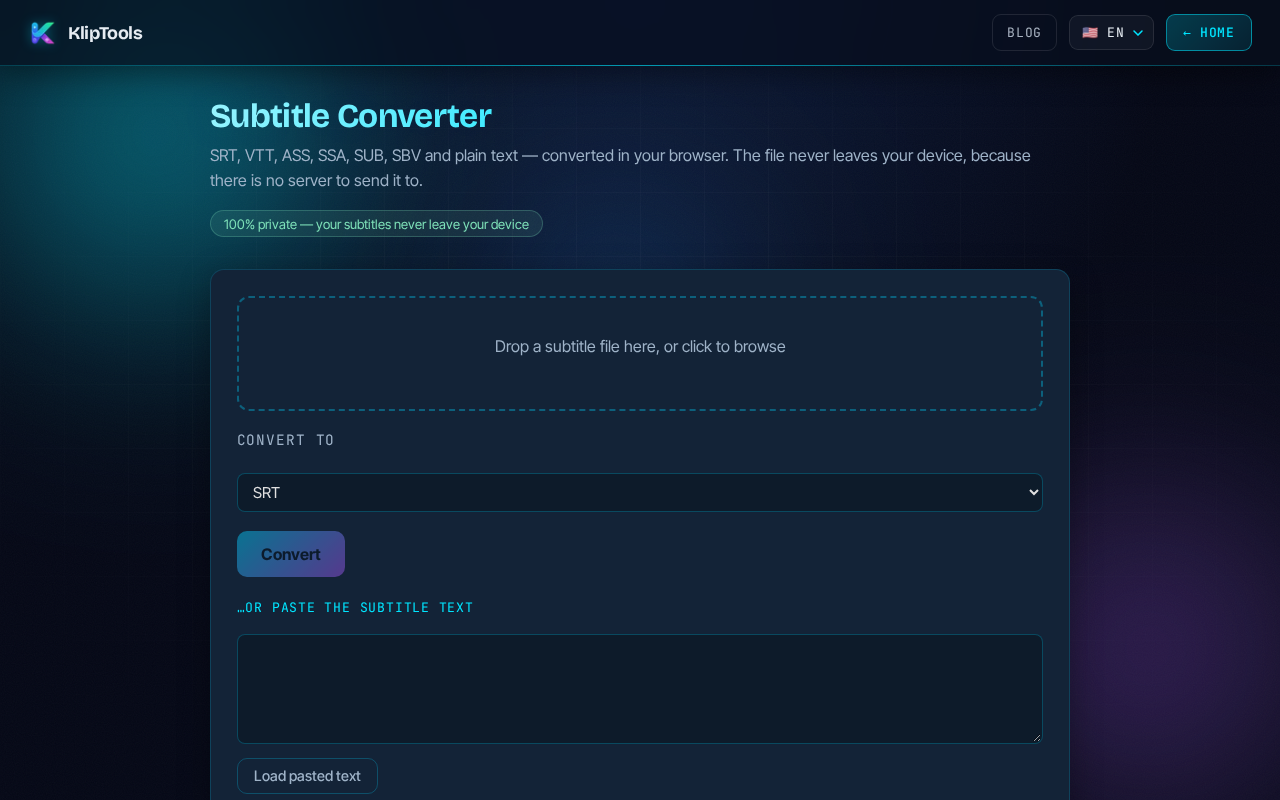The image size is (1280, 800).
Task: Expand the EN language selector
Action: pyautogui.click(x=1111, y=33)
